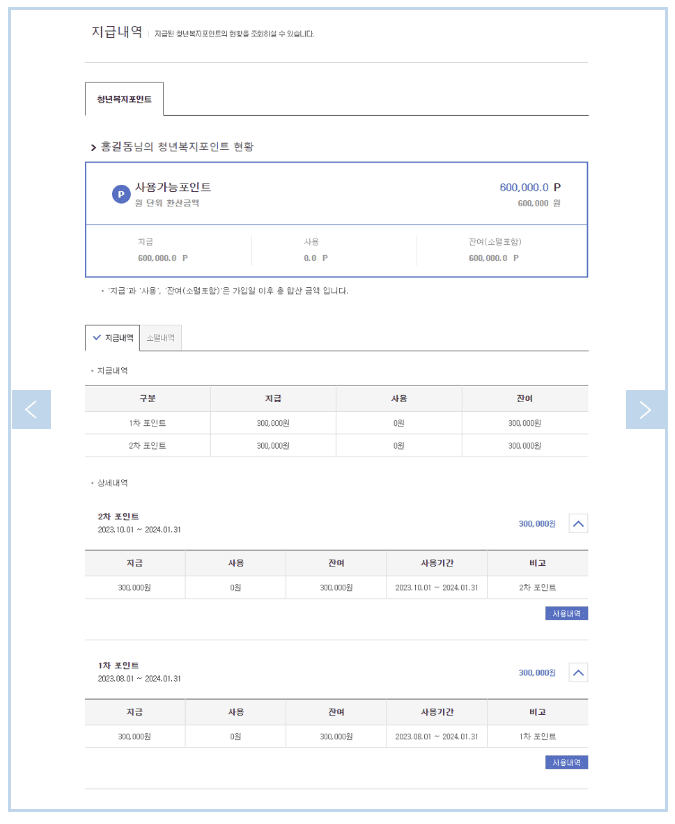The width and height of the screenshot is (675, 824).
Task: Select the 지급내역 sub-tab
Action: click(117, 336)
